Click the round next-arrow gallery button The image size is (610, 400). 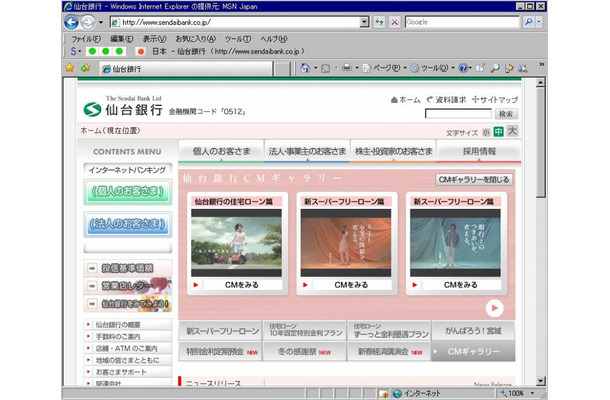click(x=494, y=308)
